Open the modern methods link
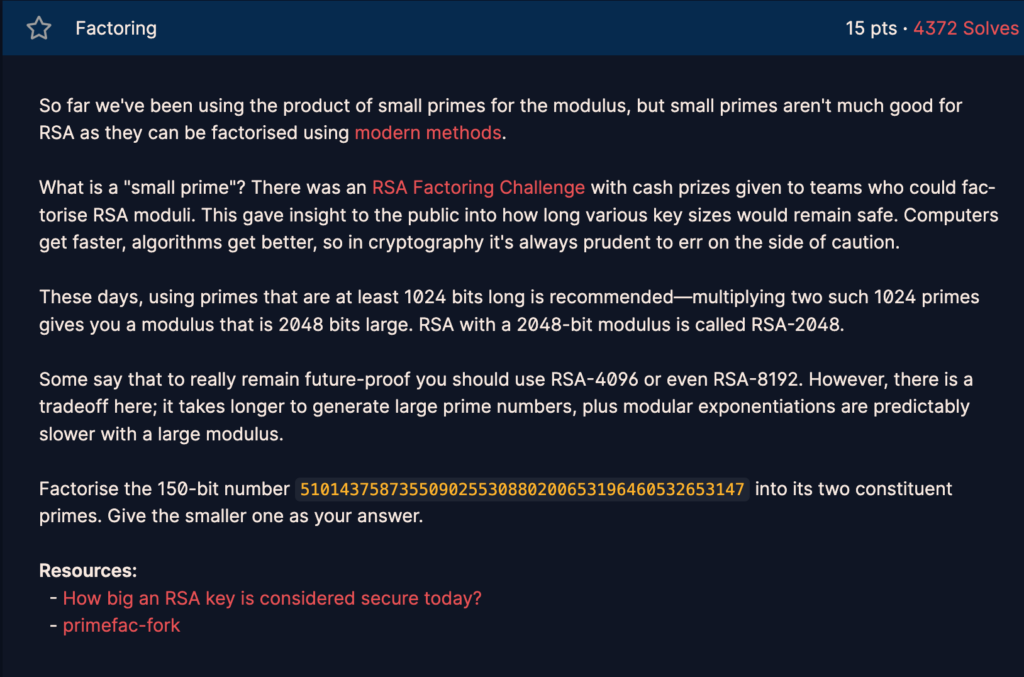 click(x=428, y=133)
